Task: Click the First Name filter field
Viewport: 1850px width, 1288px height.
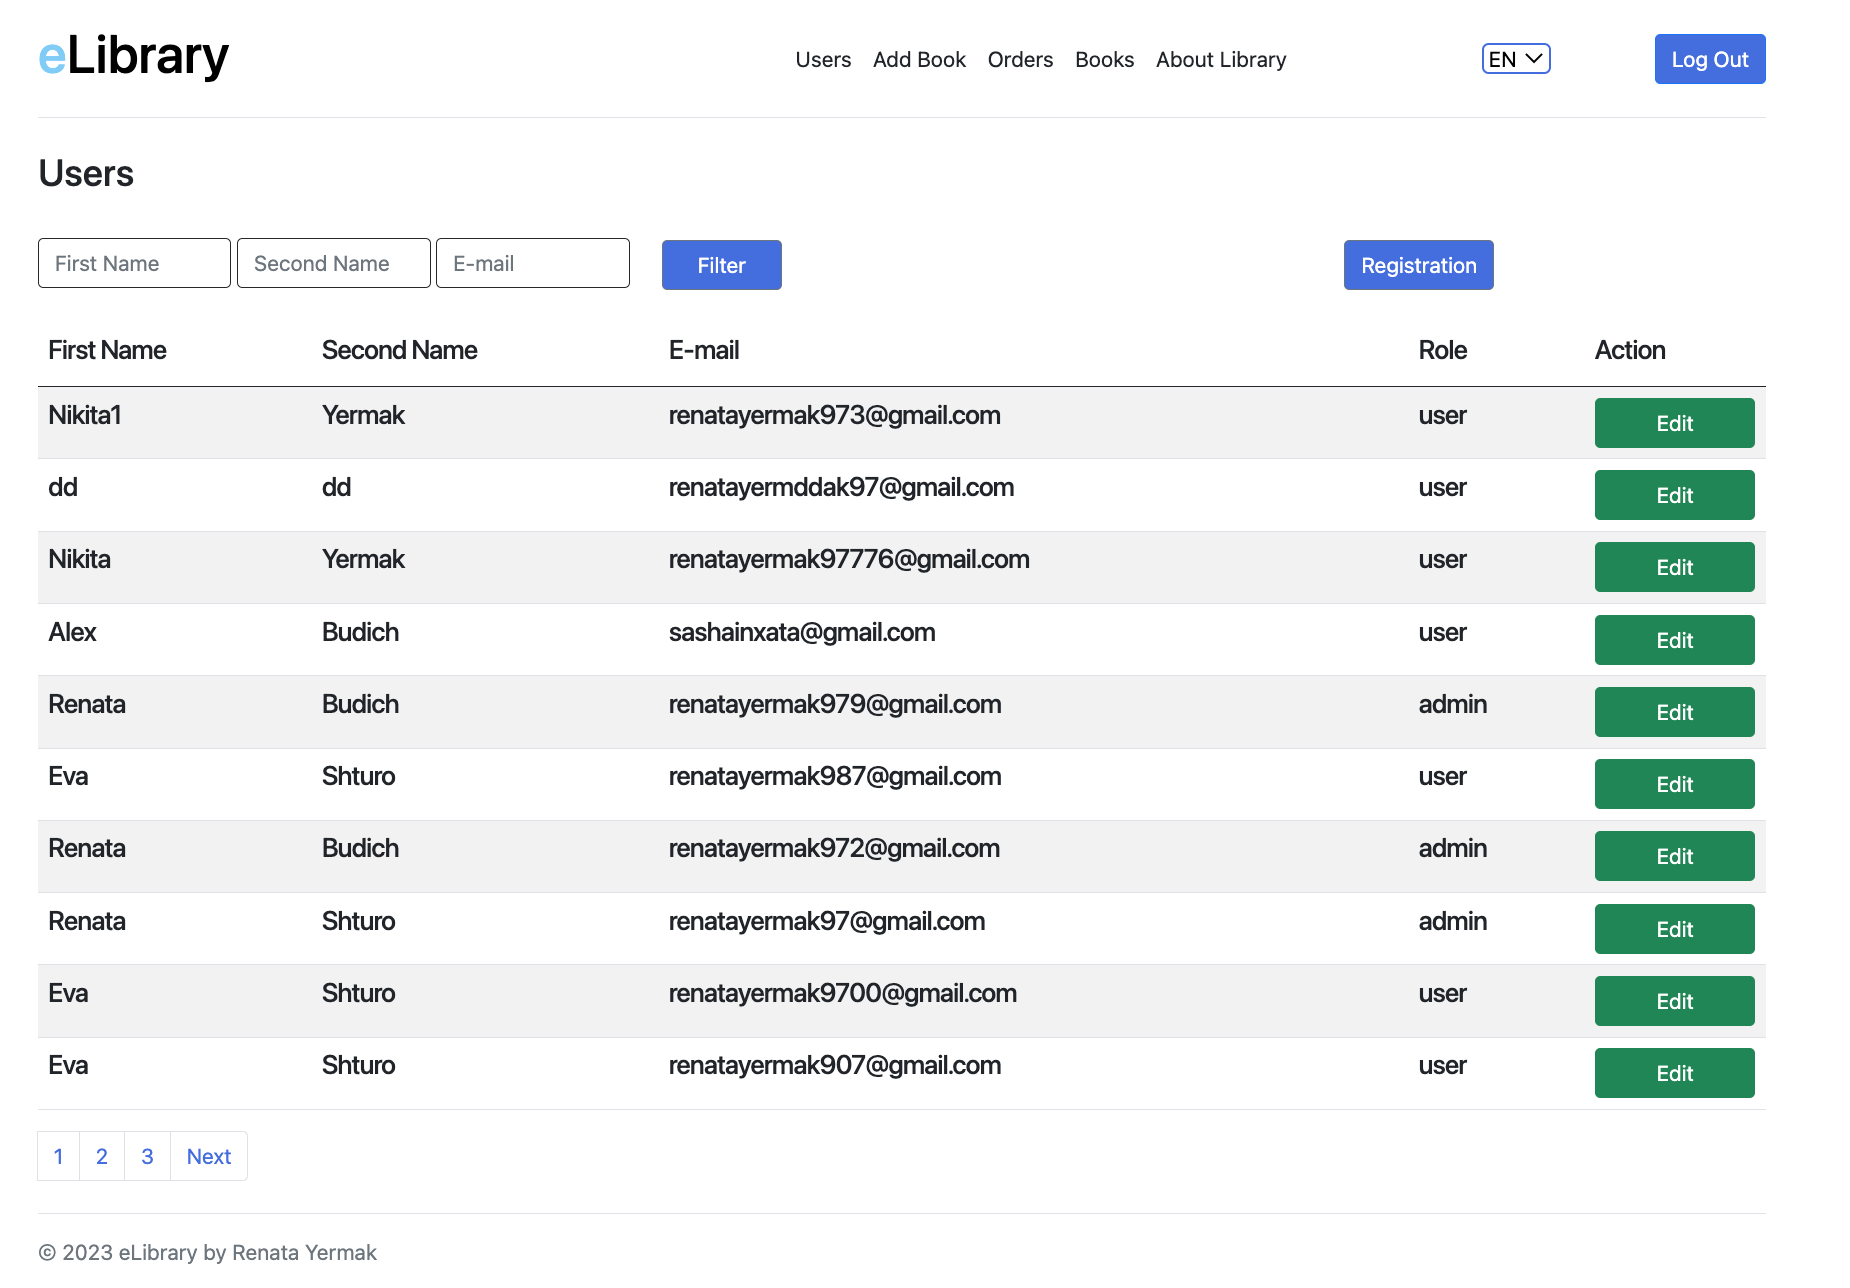Action: (133, 263)
